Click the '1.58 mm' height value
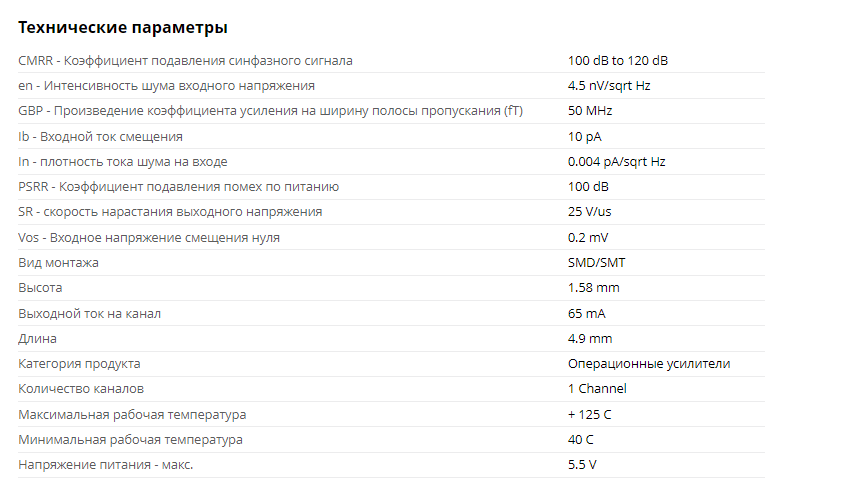This screenshot has height=482, width=854. coord(593,288)
